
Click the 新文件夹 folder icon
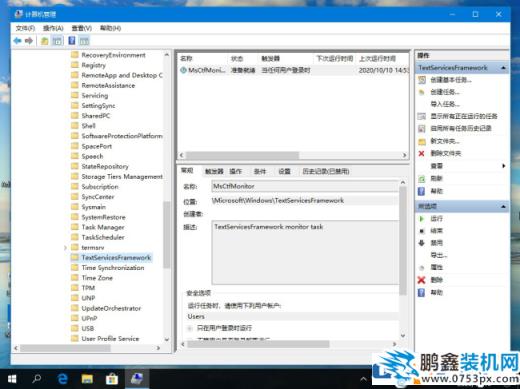(x=422, y=141)
